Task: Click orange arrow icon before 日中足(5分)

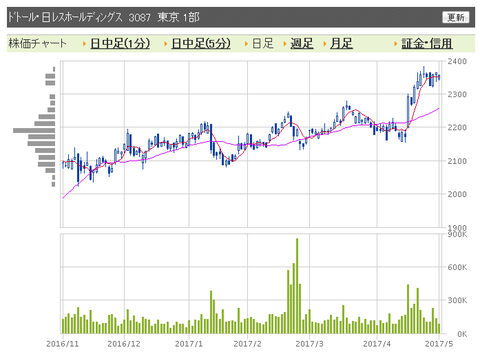Action: pyautogui.click(x=166, y=44)
